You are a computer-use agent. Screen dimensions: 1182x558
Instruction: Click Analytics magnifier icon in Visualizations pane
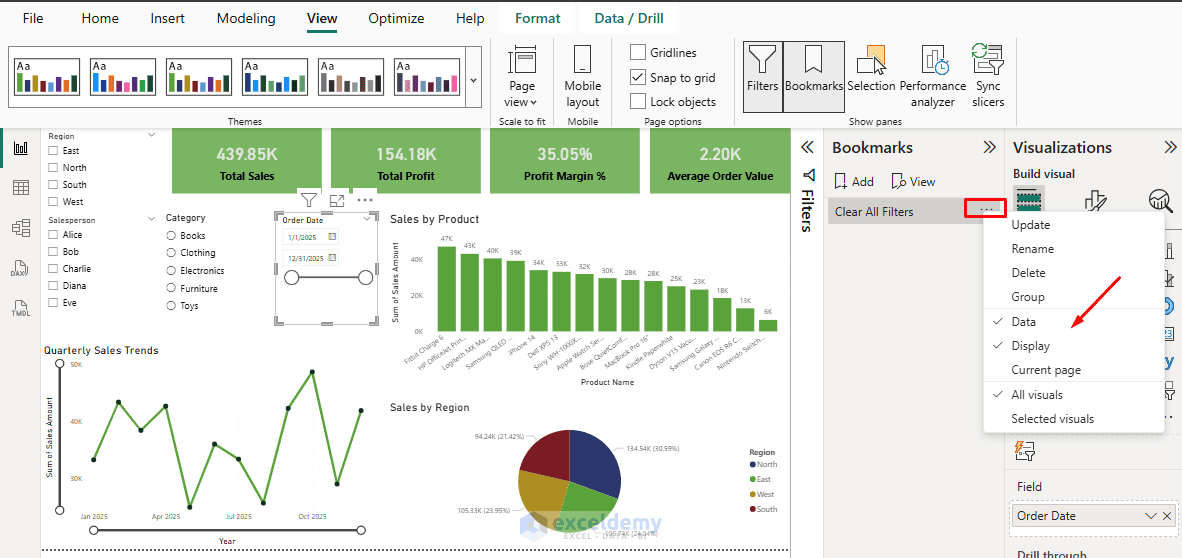point(1160,200)
